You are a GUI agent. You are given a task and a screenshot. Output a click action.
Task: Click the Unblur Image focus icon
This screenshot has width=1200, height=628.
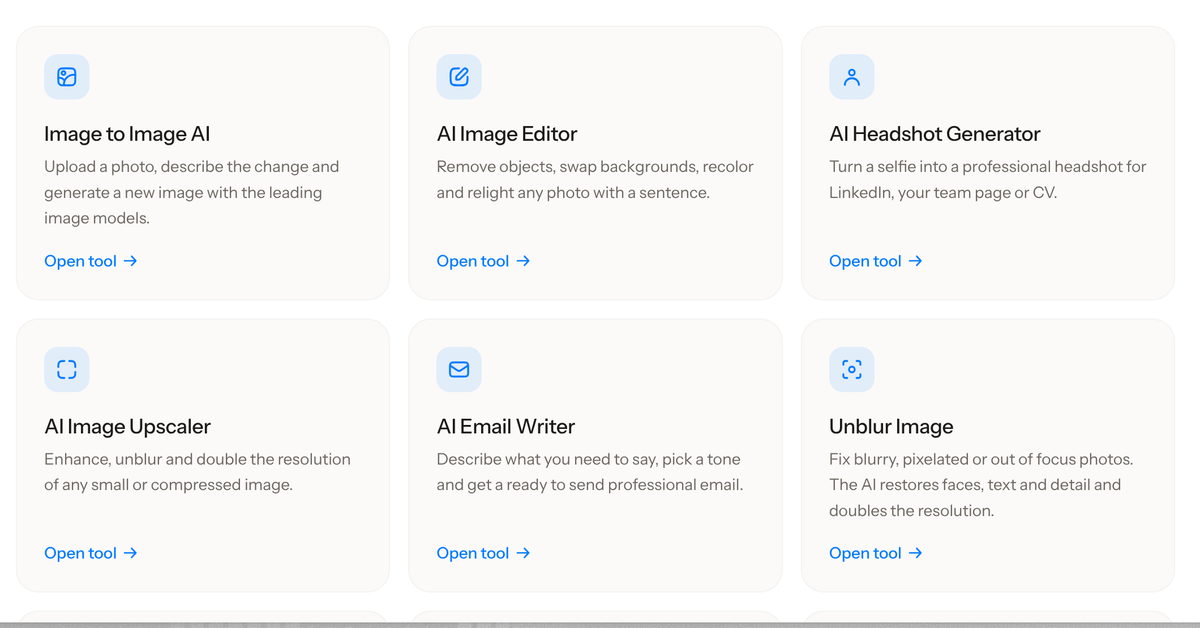[852, 369]
